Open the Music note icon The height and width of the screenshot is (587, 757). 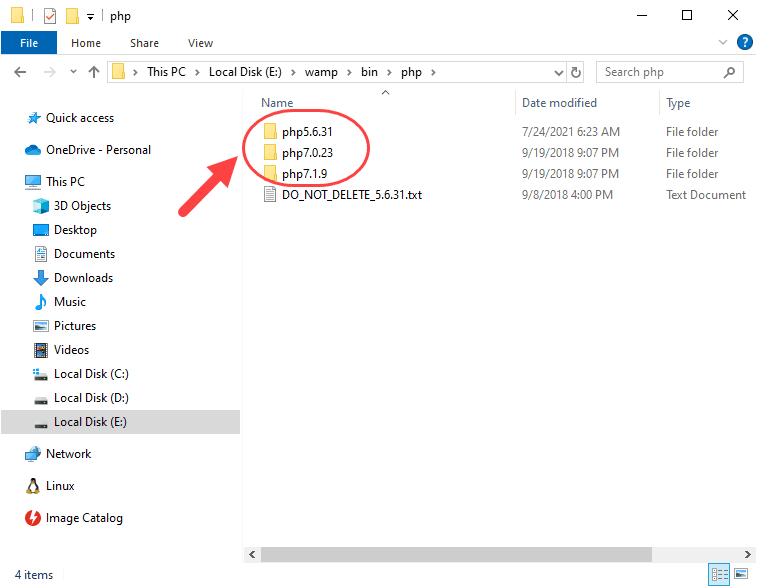[41, 302]
